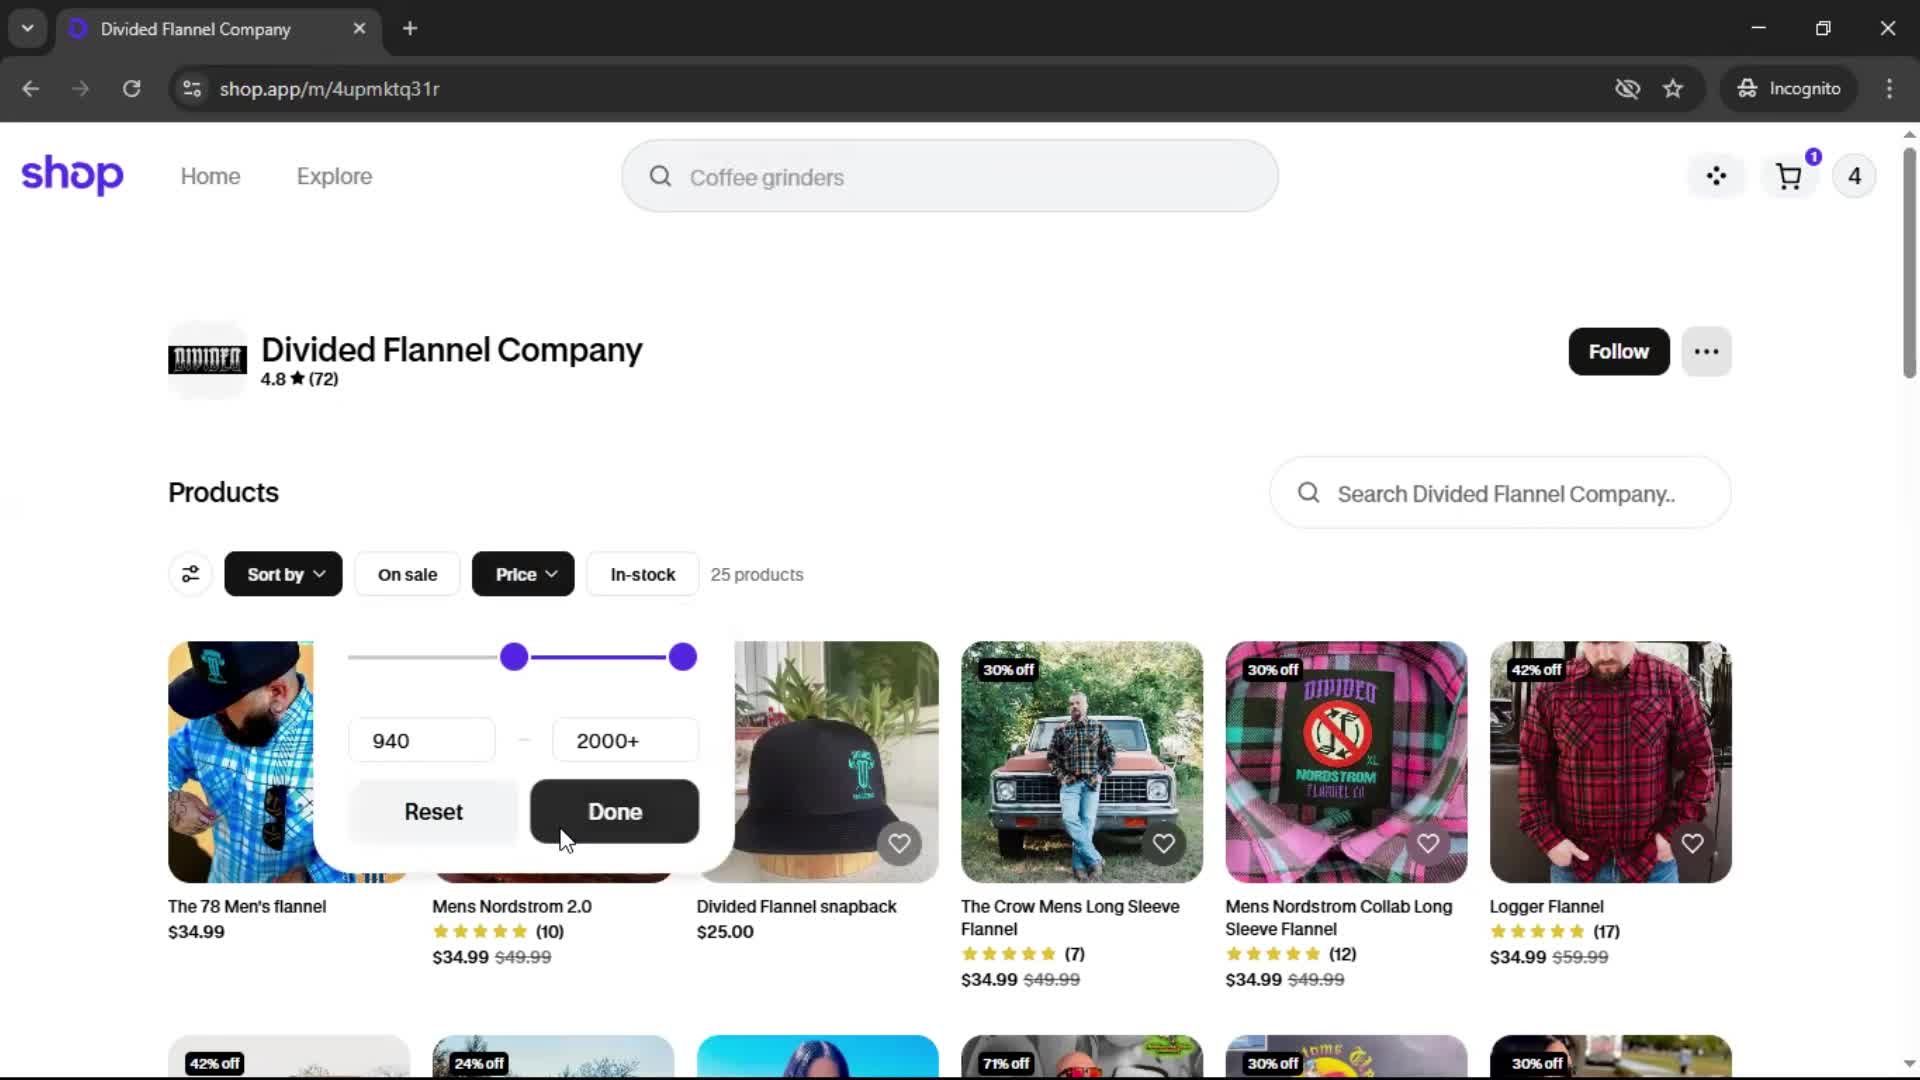This screenshot has height=1080, width=1920.
Task: Open the Explore menu item
Action: [334, 177]
